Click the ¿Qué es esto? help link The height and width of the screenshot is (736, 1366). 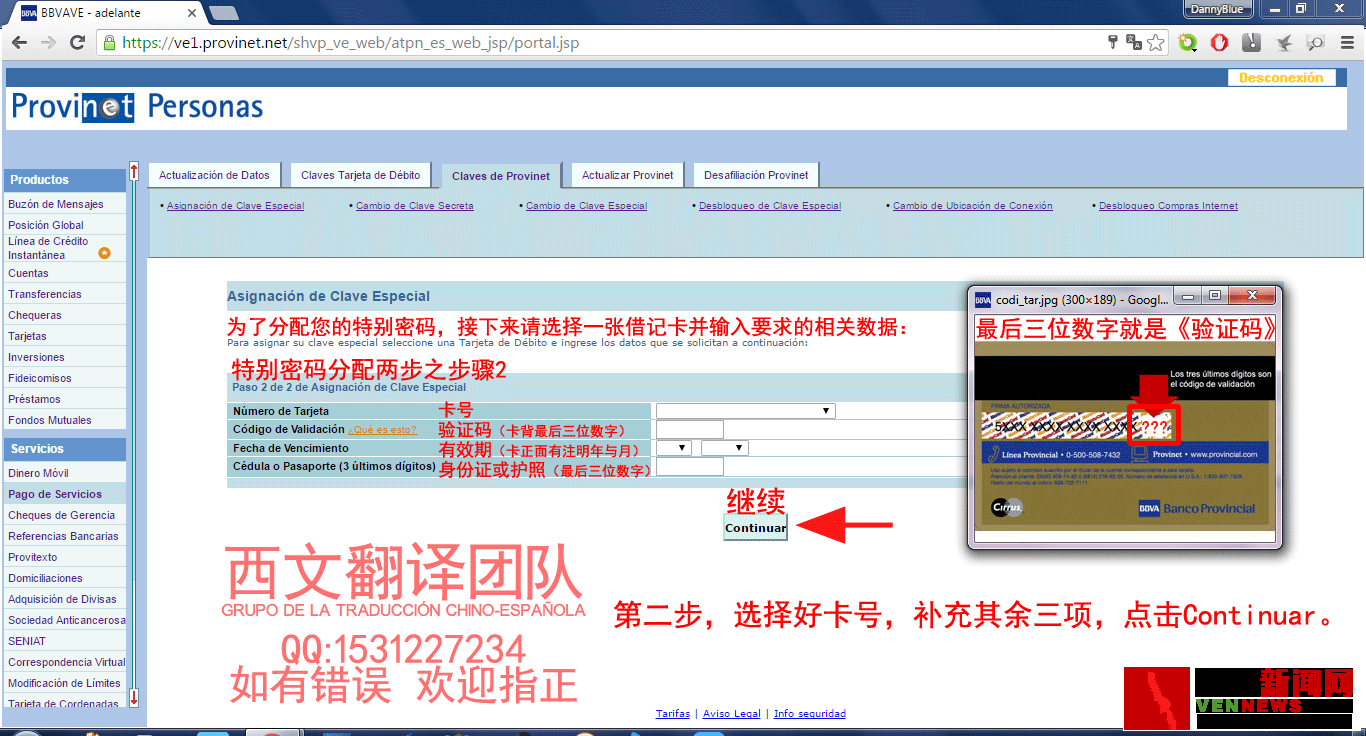(383, 430)
